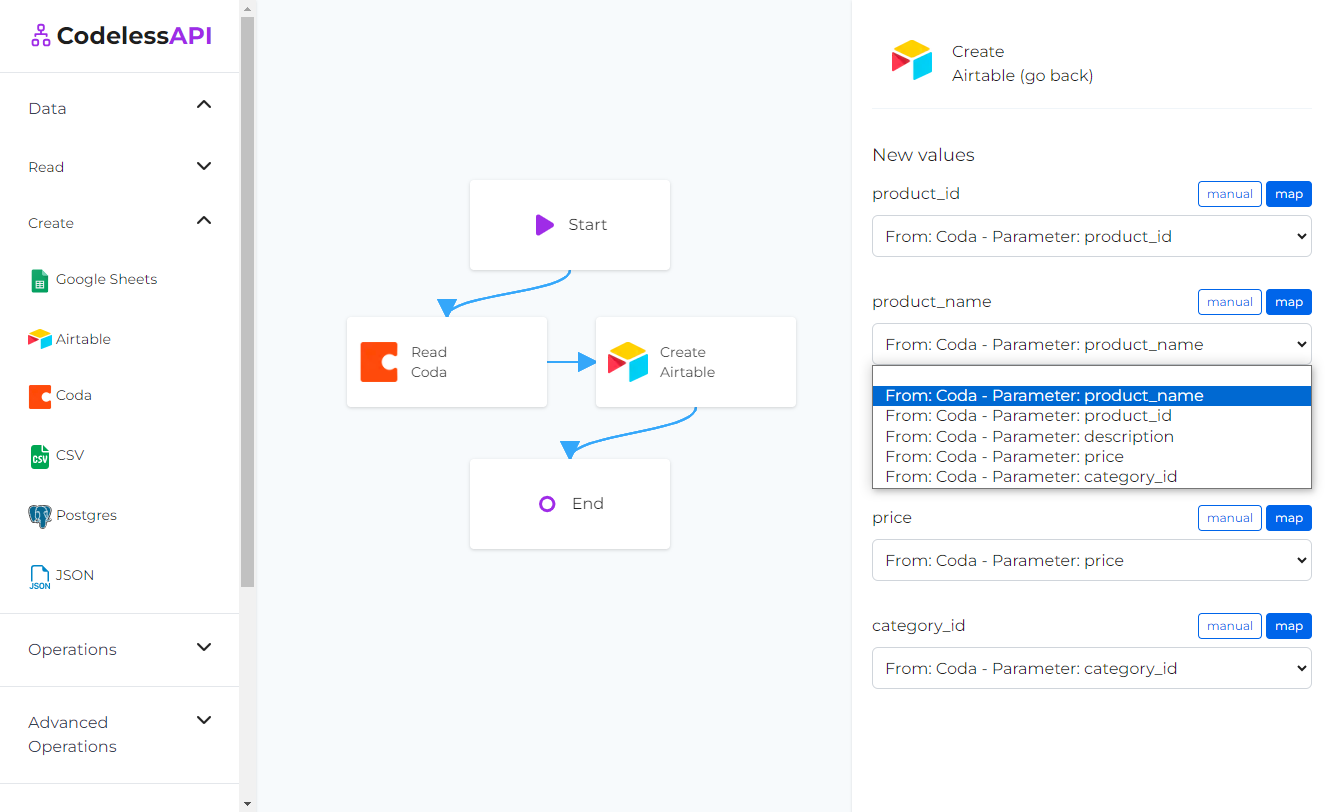Image resolution: width=1332 pixels, height=812 pixels.
Task: Select the CSV file icon
Action: point(39,456)
